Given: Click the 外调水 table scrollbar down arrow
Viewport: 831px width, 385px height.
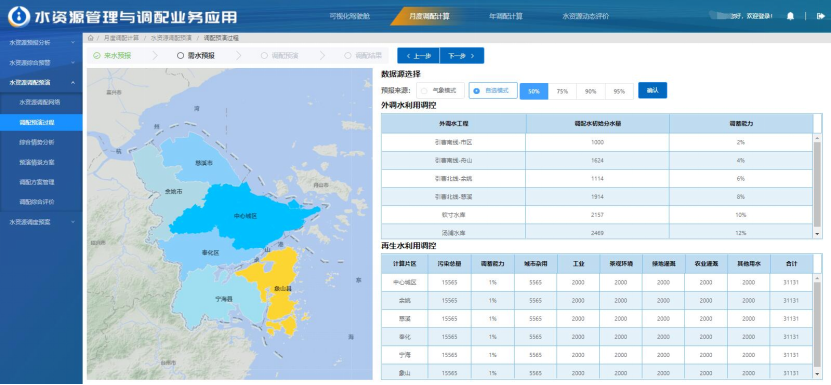Looking at the screenshot, I should (x=817, y=234).
